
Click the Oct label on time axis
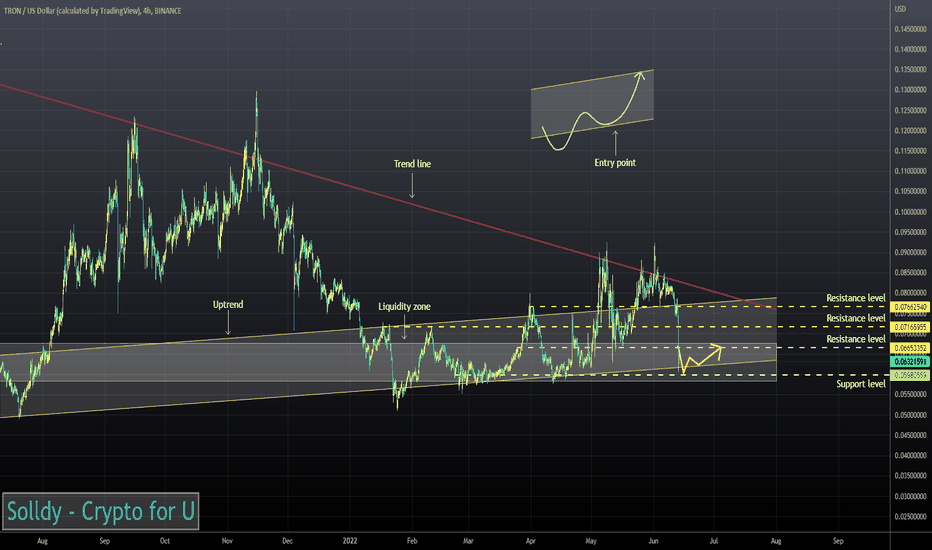(165, 541)
